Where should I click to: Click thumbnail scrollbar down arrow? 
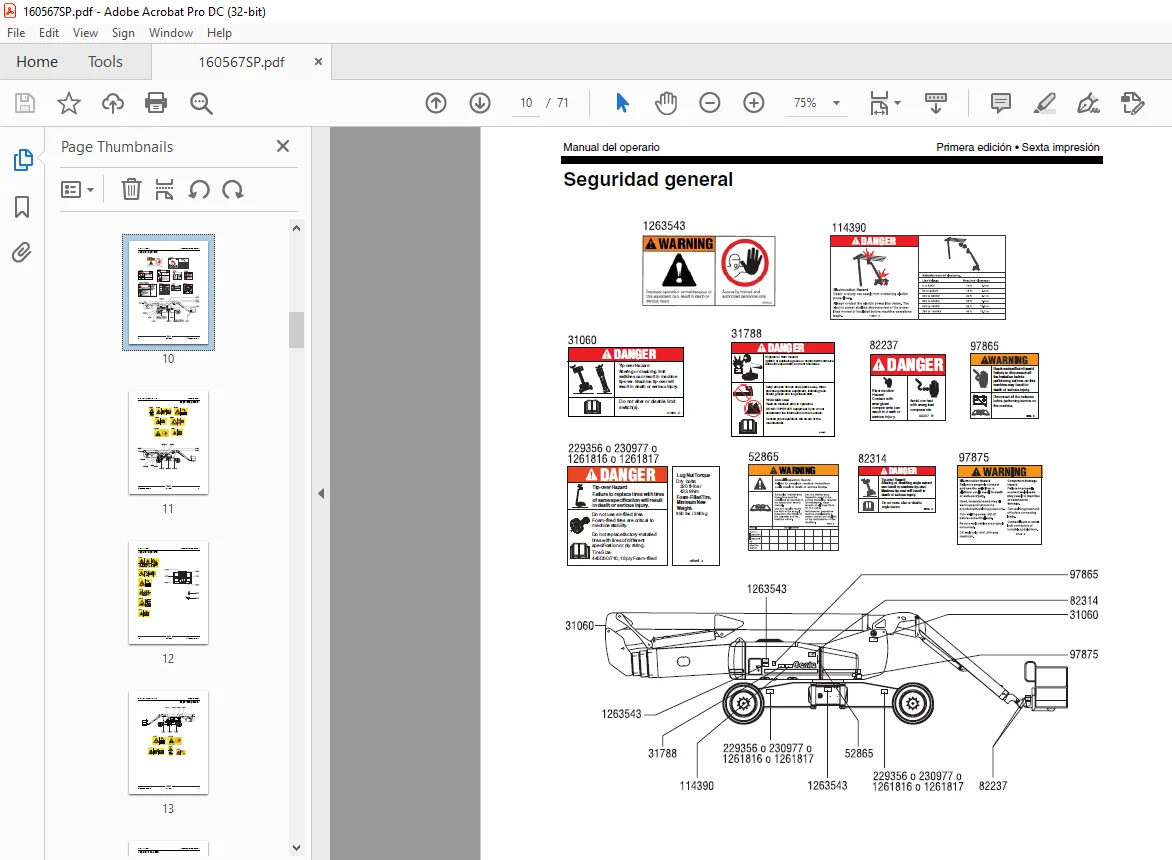pos(297,847)
